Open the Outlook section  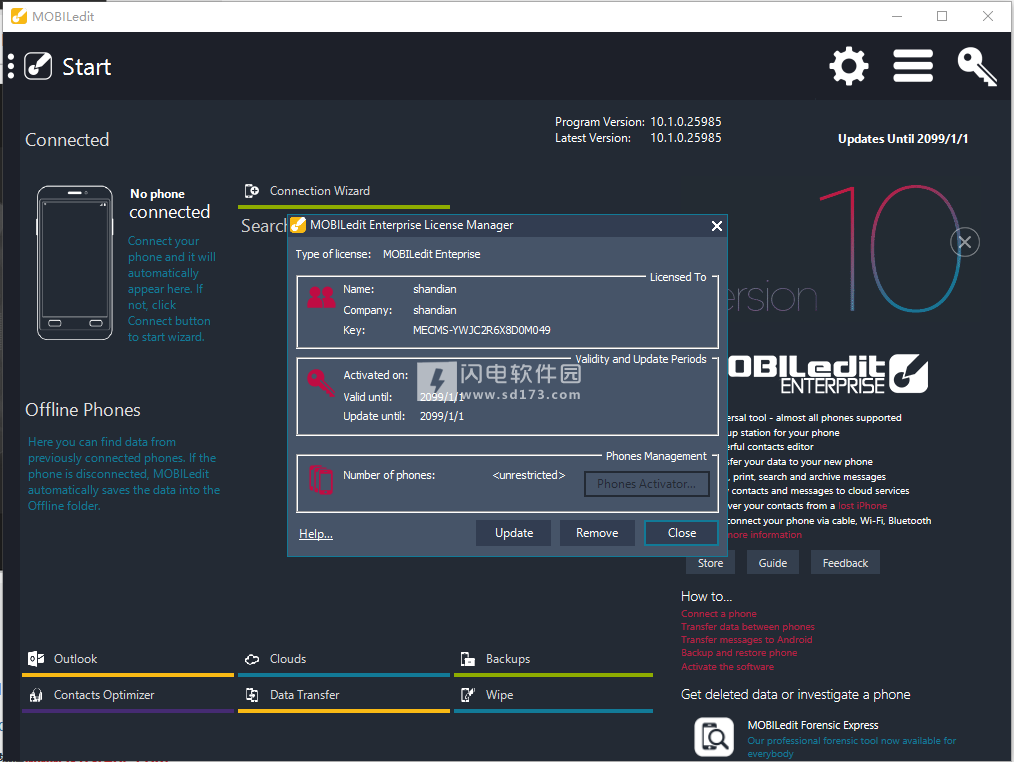(127, 660)
